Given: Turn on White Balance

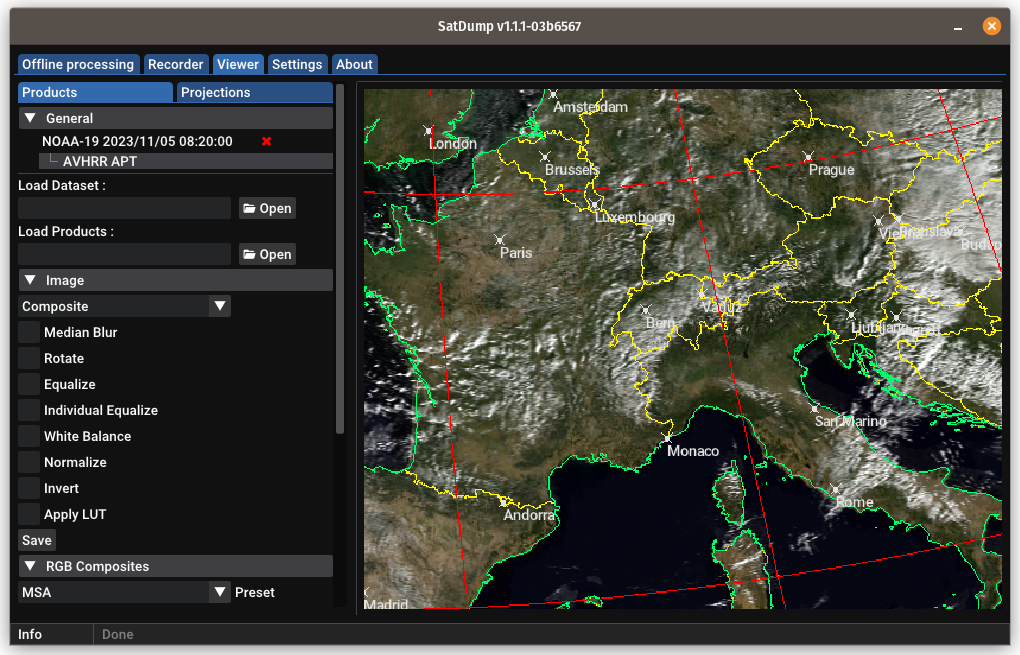Looking at the screenshot, I should (x=29, y=436).
